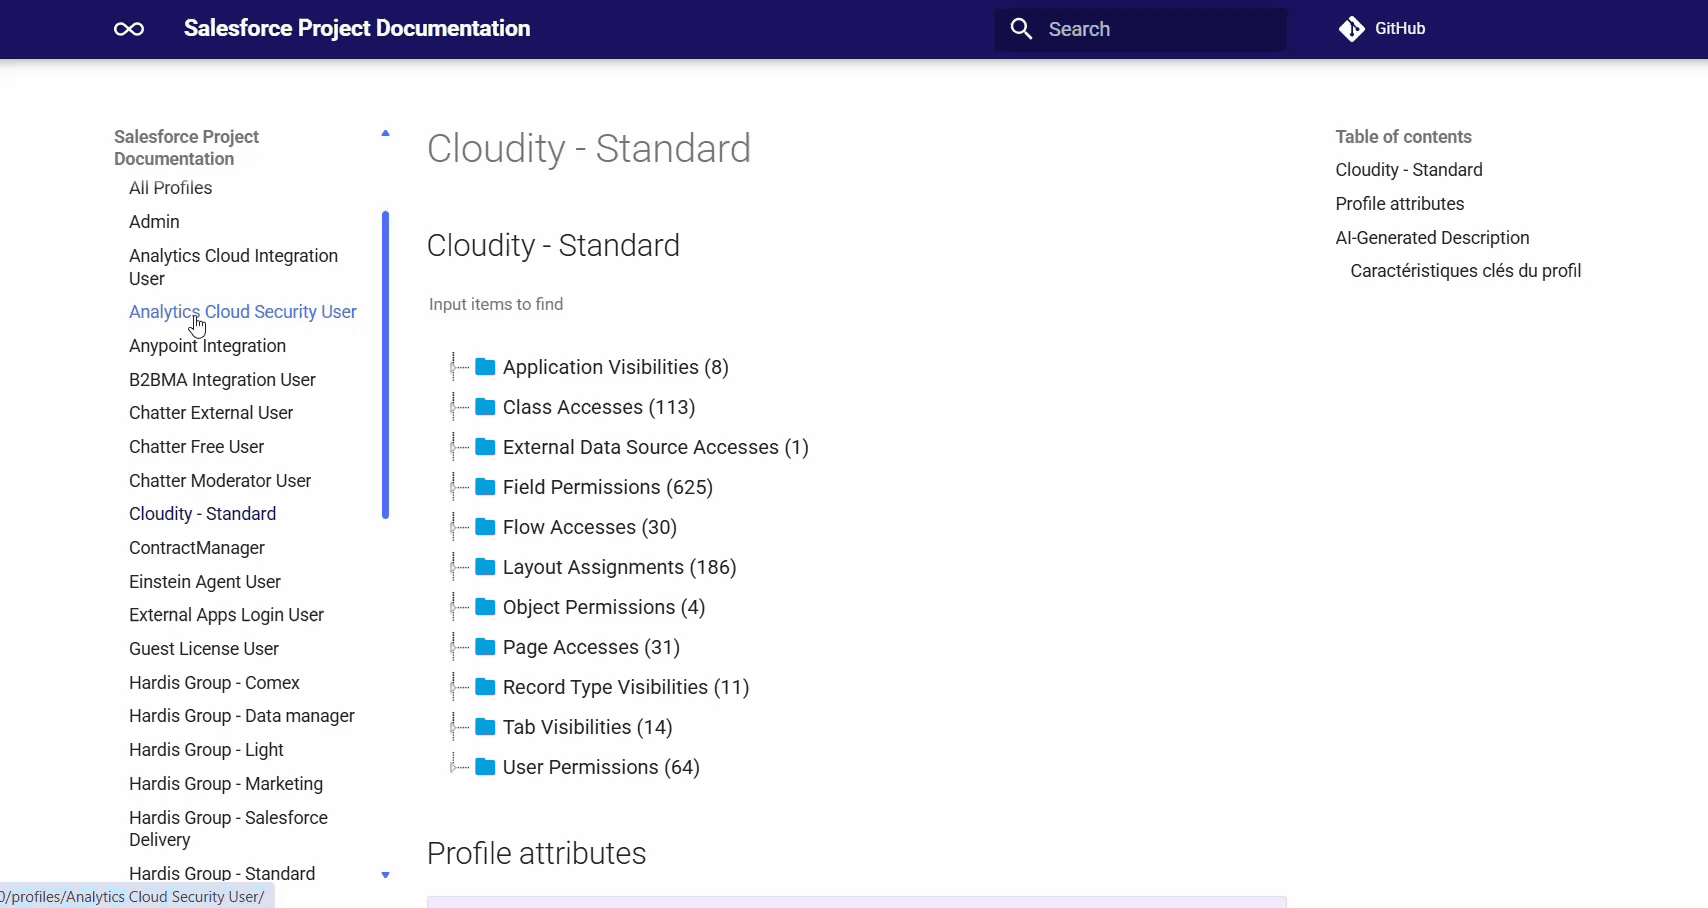Click the Tab Visibilities folder icon
This screenshot has width=1708, height=908.
(x=485, y=727)
